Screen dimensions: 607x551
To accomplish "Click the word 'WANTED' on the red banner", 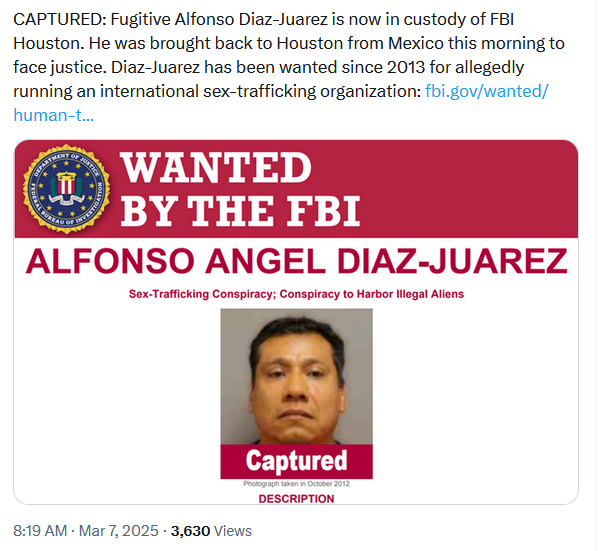I will (x=217, y=166).
